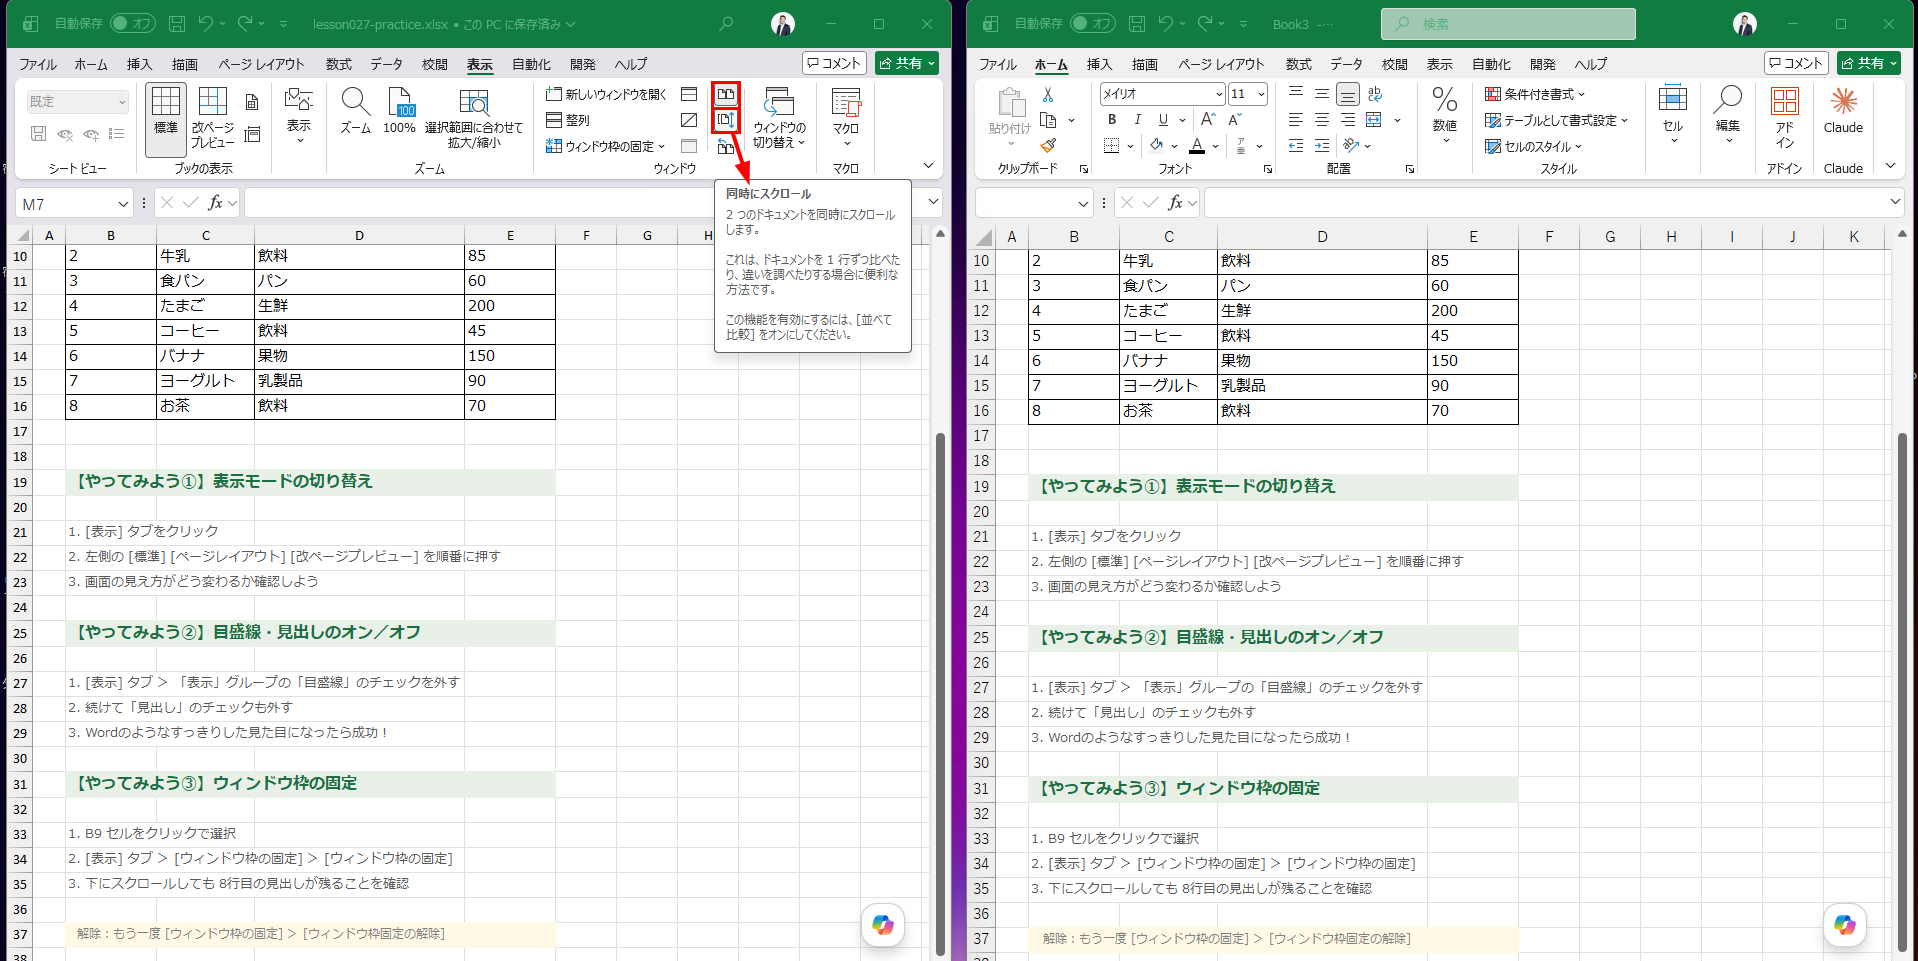Toggle wrap text in Book3 alignment group
The image size is (1918, 961).
tap(1375, 94)
